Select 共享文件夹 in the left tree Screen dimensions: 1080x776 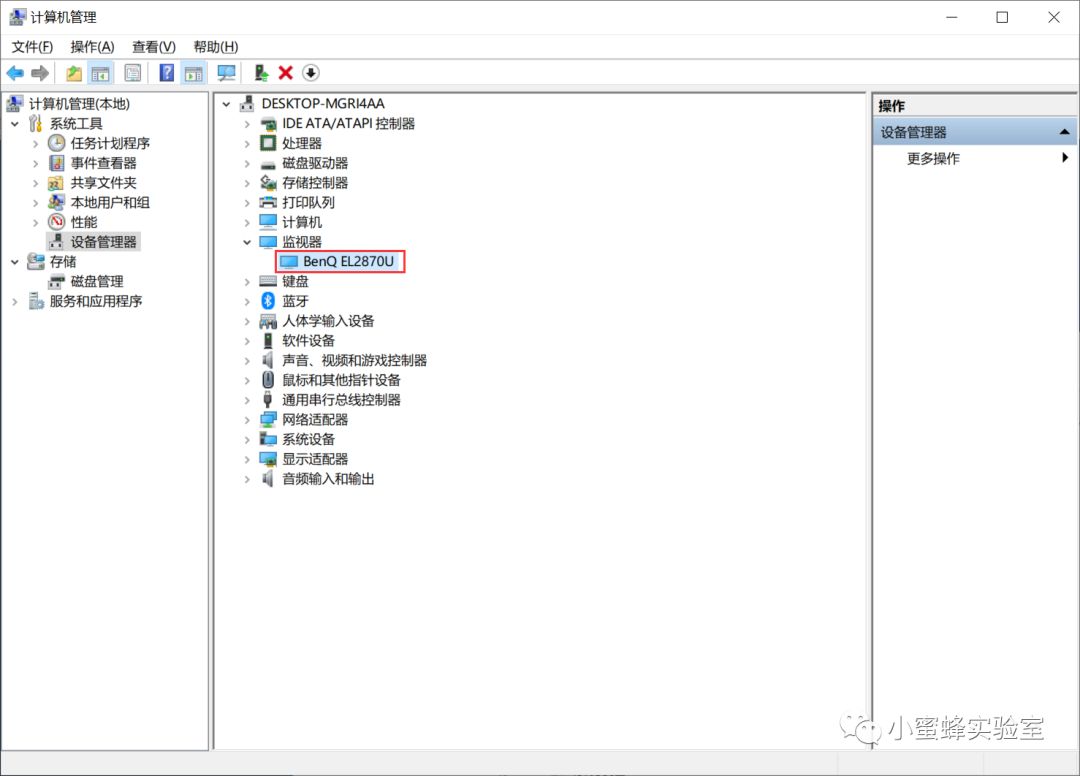(x=103, y=183)
